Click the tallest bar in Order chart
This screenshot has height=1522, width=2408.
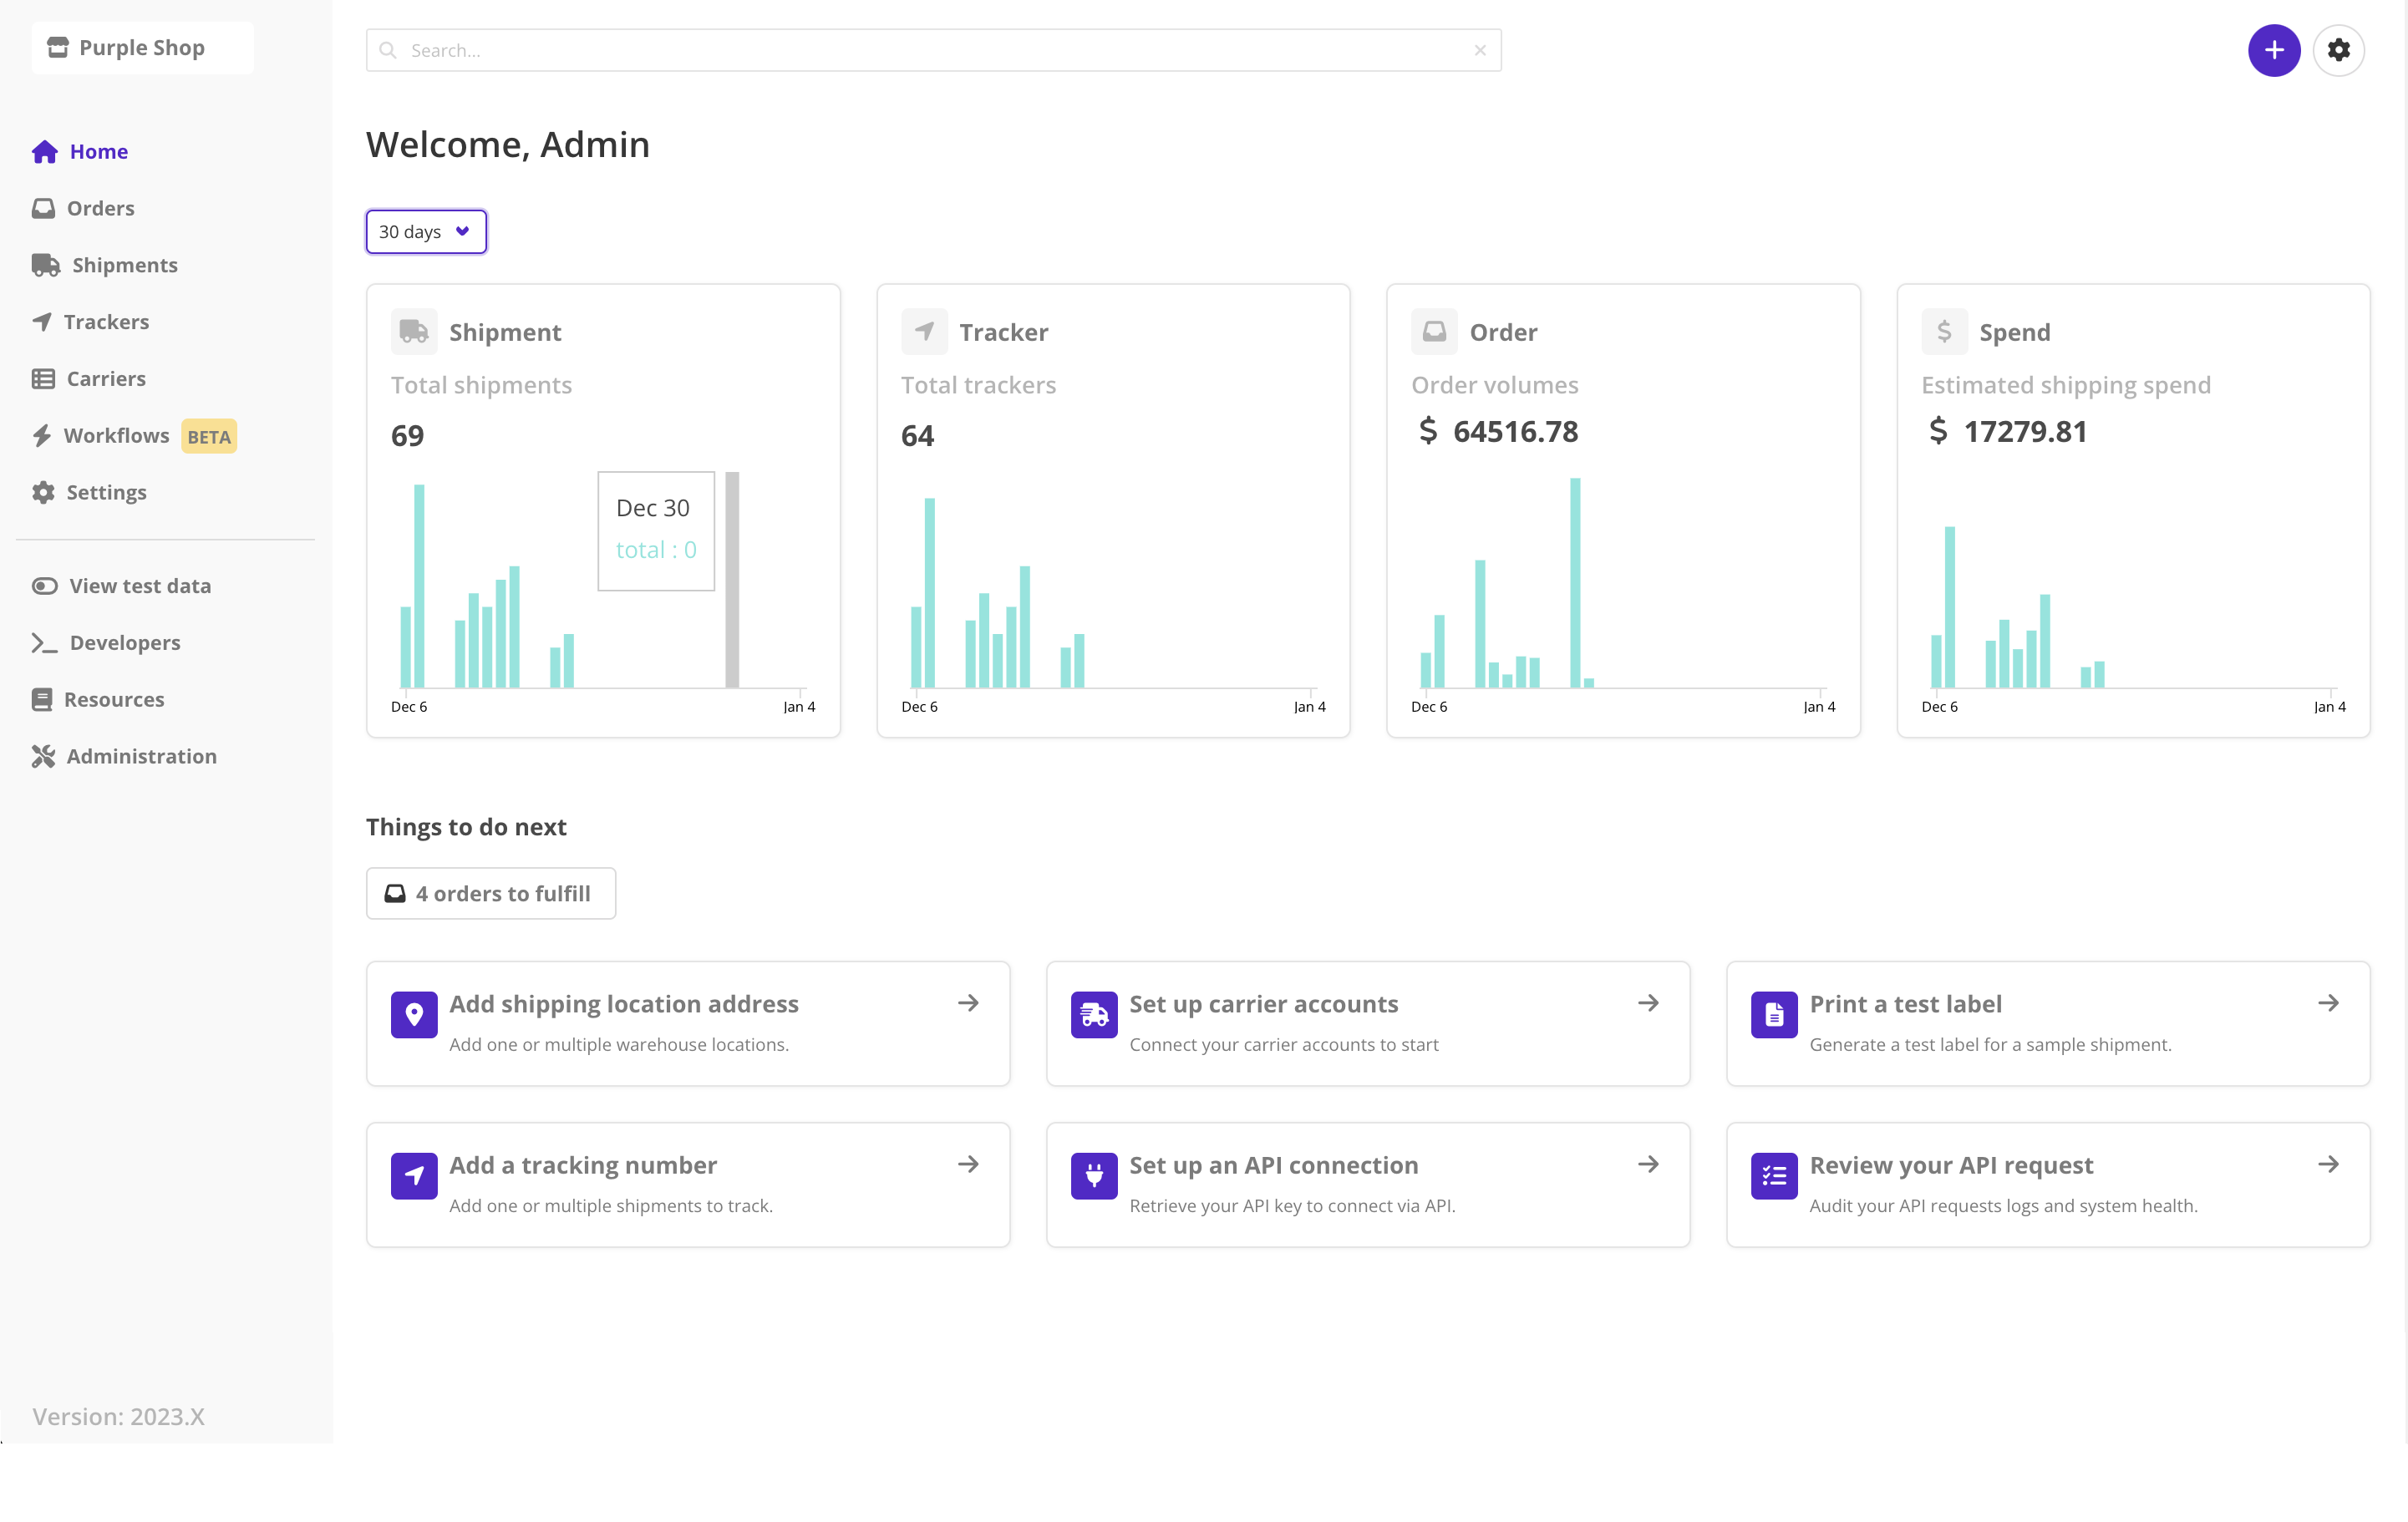coord(1575,582)
